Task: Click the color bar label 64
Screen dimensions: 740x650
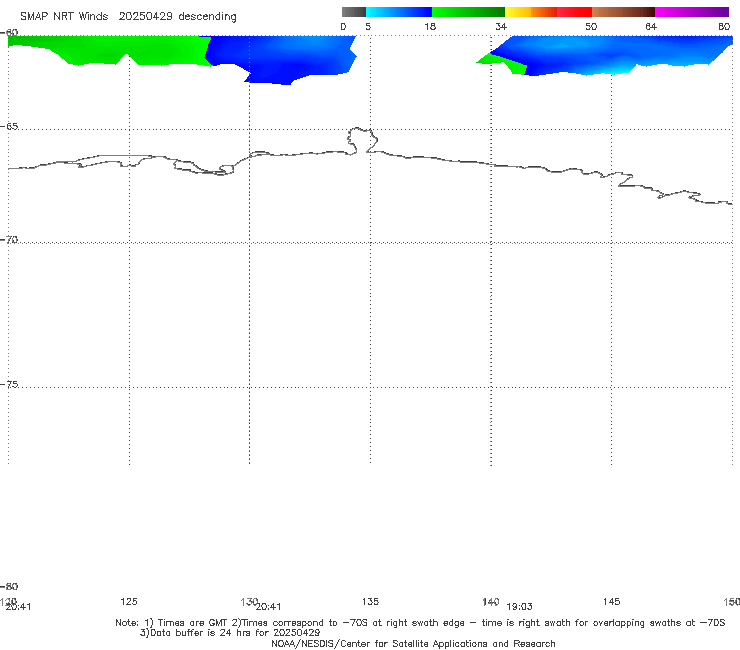Action: [x=651, y=26]
